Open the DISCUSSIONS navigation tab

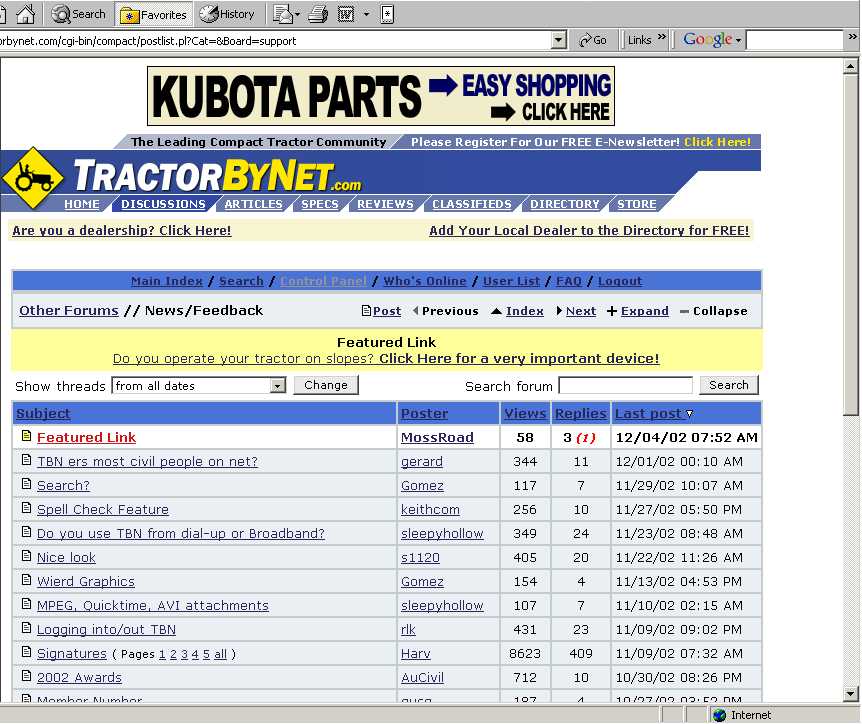pyautogui.click(x=163, y=204)
